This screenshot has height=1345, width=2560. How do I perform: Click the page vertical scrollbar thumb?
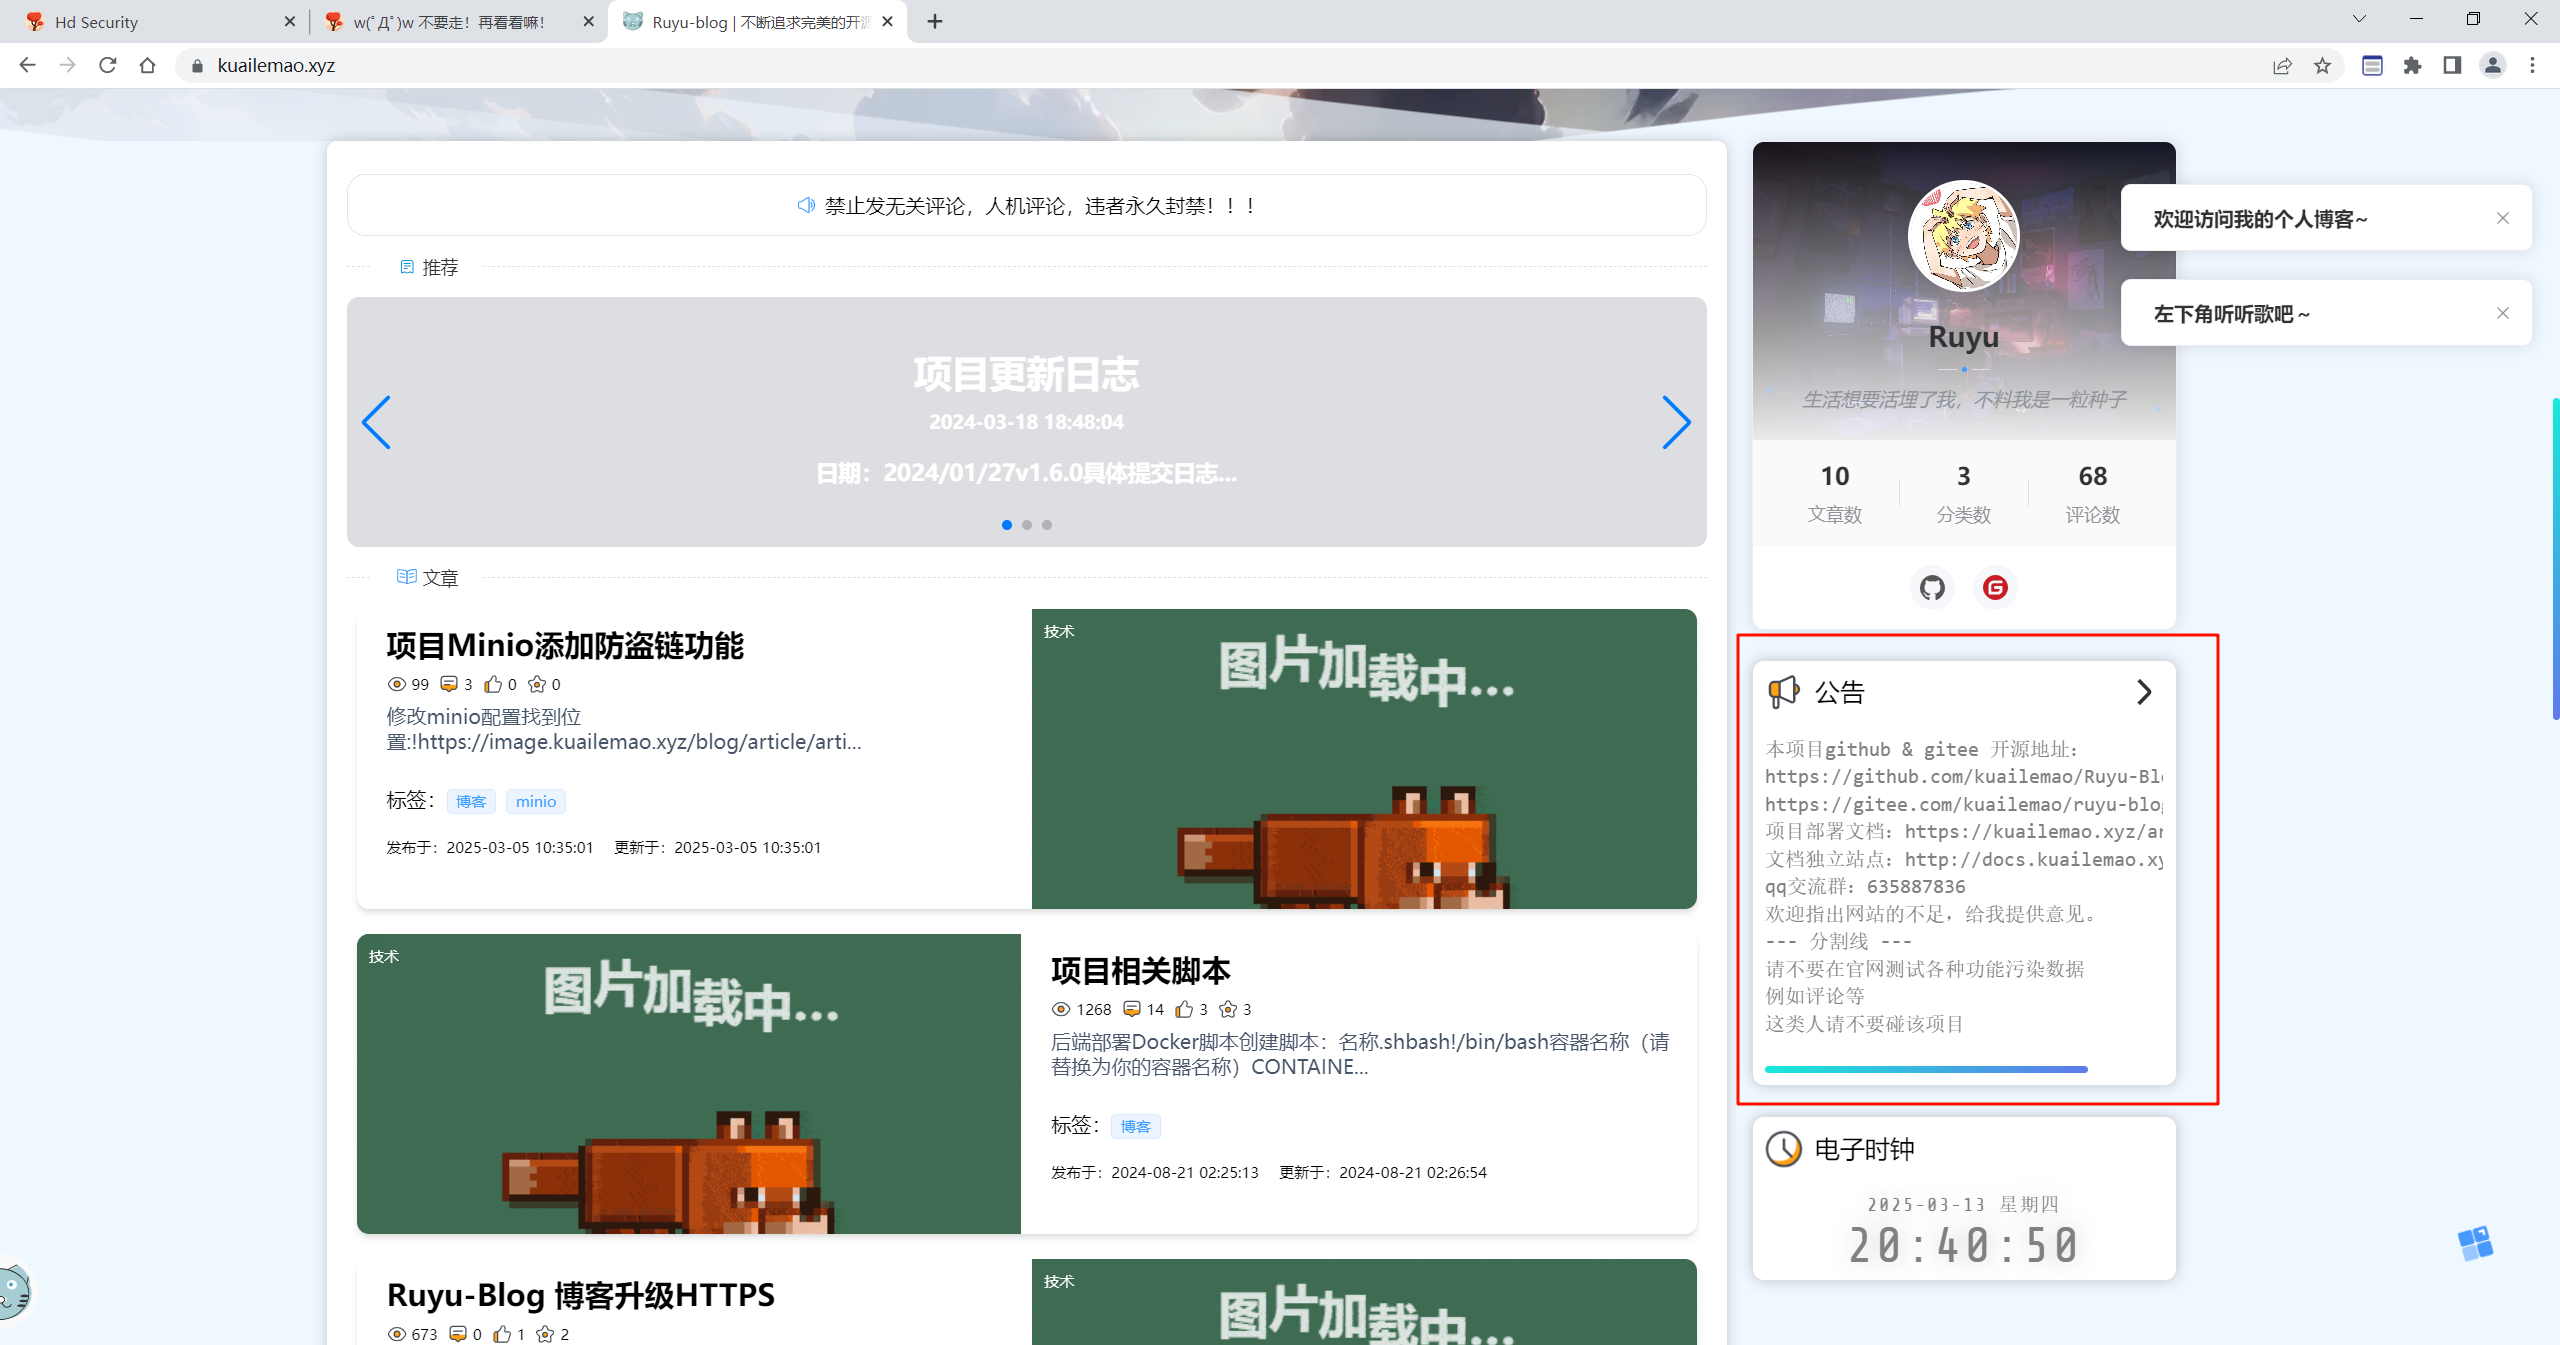pyautogui.click(x=2555, y=558)
